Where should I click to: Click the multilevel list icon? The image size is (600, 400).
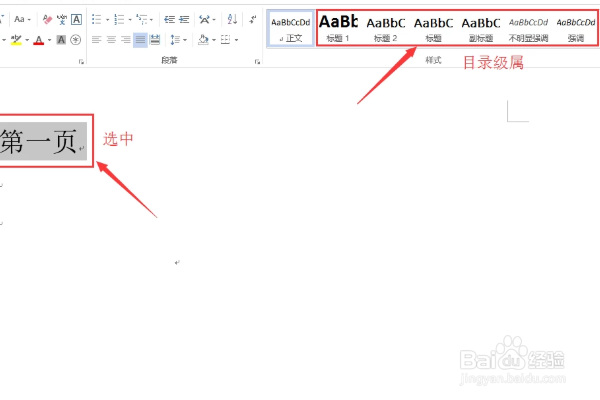(x=142, y=19)
